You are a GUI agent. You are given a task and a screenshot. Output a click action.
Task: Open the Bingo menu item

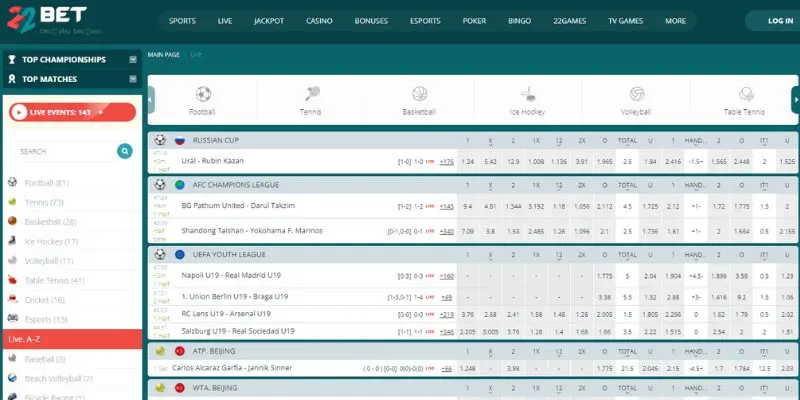pos(519,21)
